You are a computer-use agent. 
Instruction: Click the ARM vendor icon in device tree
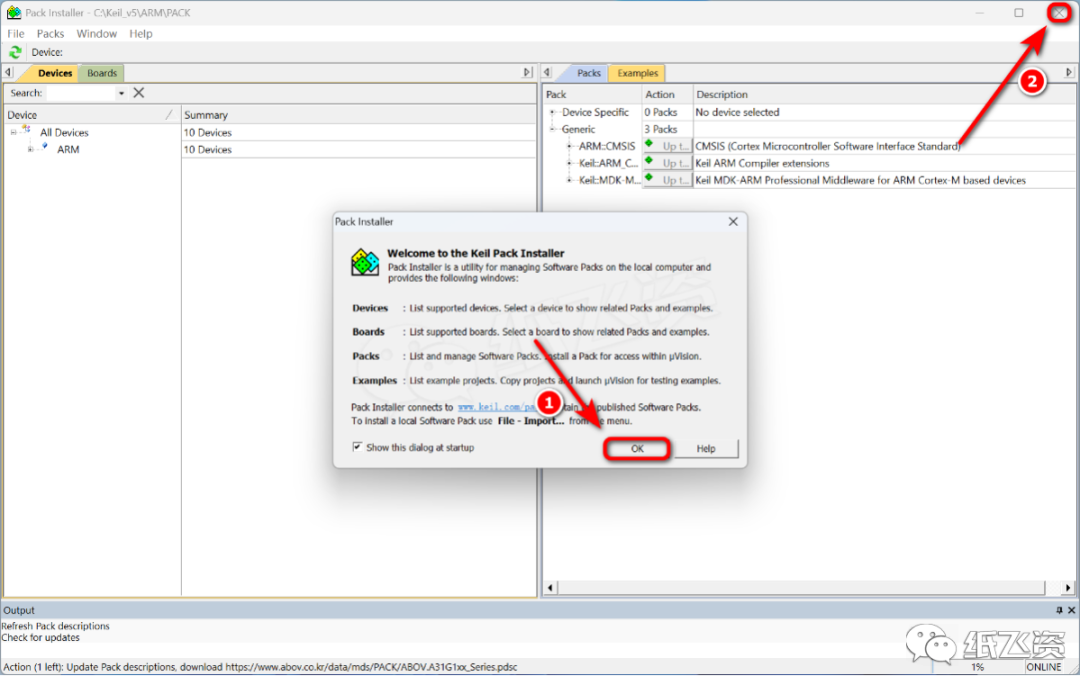[44, 147]
